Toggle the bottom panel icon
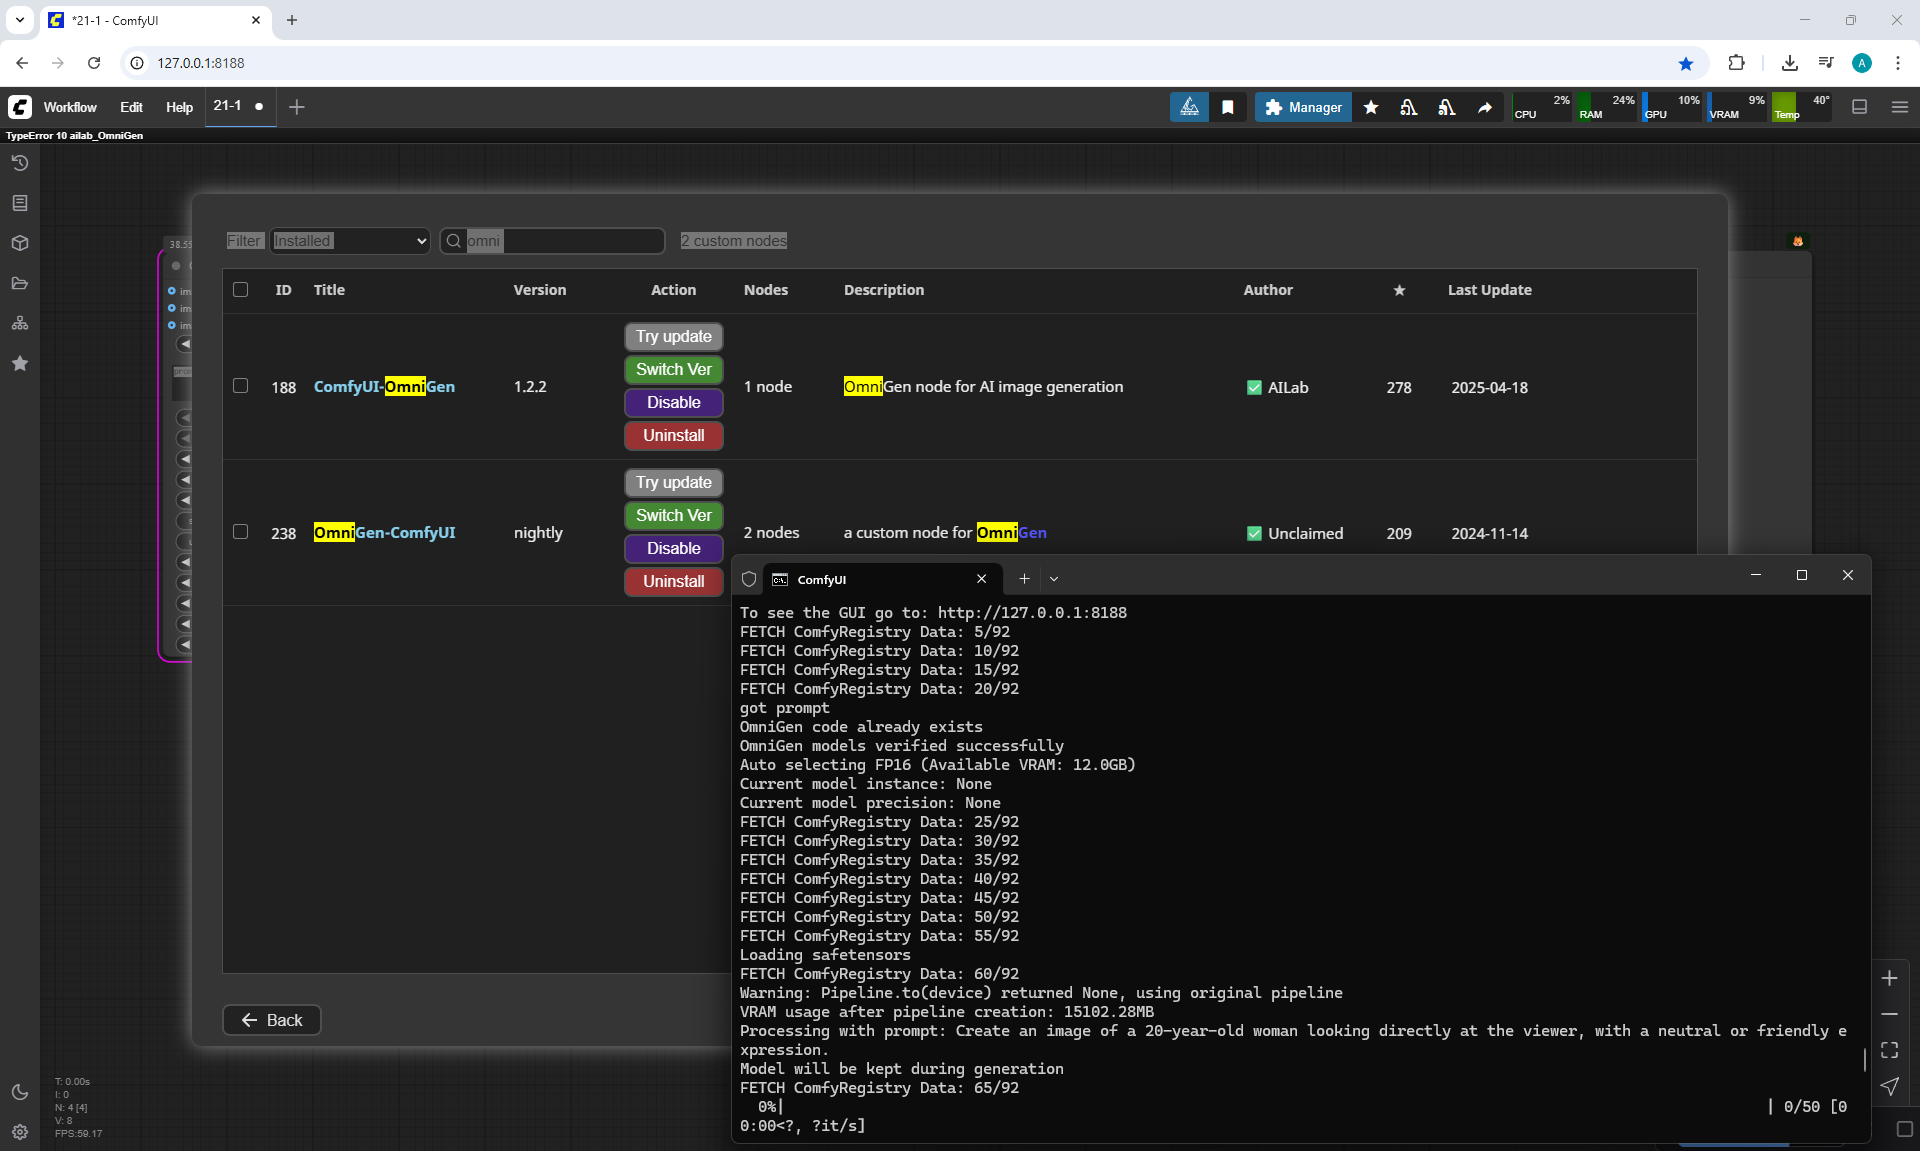Screen dimensions: 1920x1151 (x=1860, y=107)
